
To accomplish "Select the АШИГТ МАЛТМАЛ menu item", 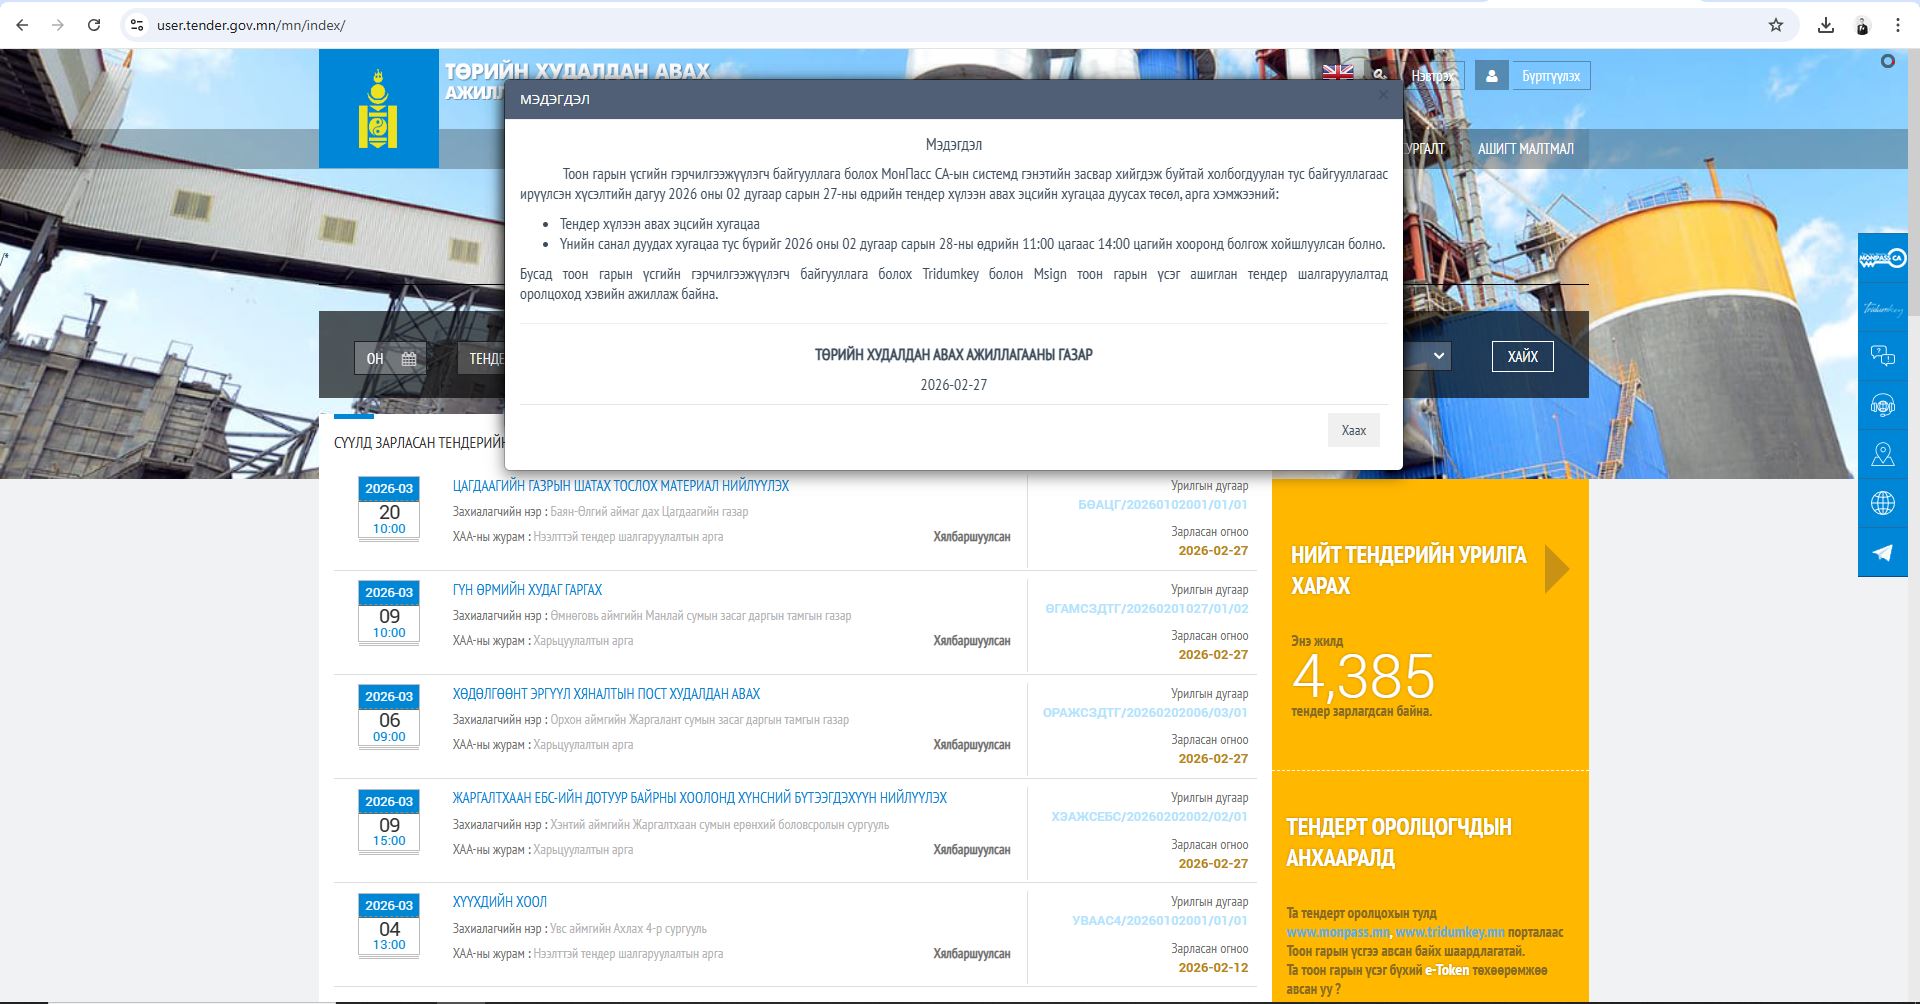I will (x=1525, y=149).
